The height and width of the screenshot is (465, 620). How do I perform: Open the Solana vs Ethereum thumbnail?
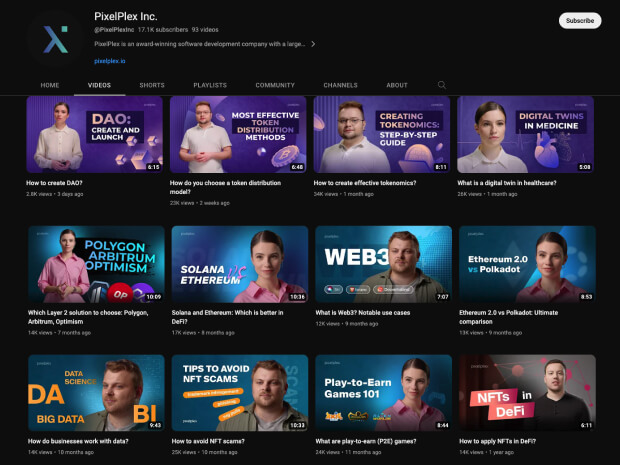pyautogui.click(x=240, y=264)
